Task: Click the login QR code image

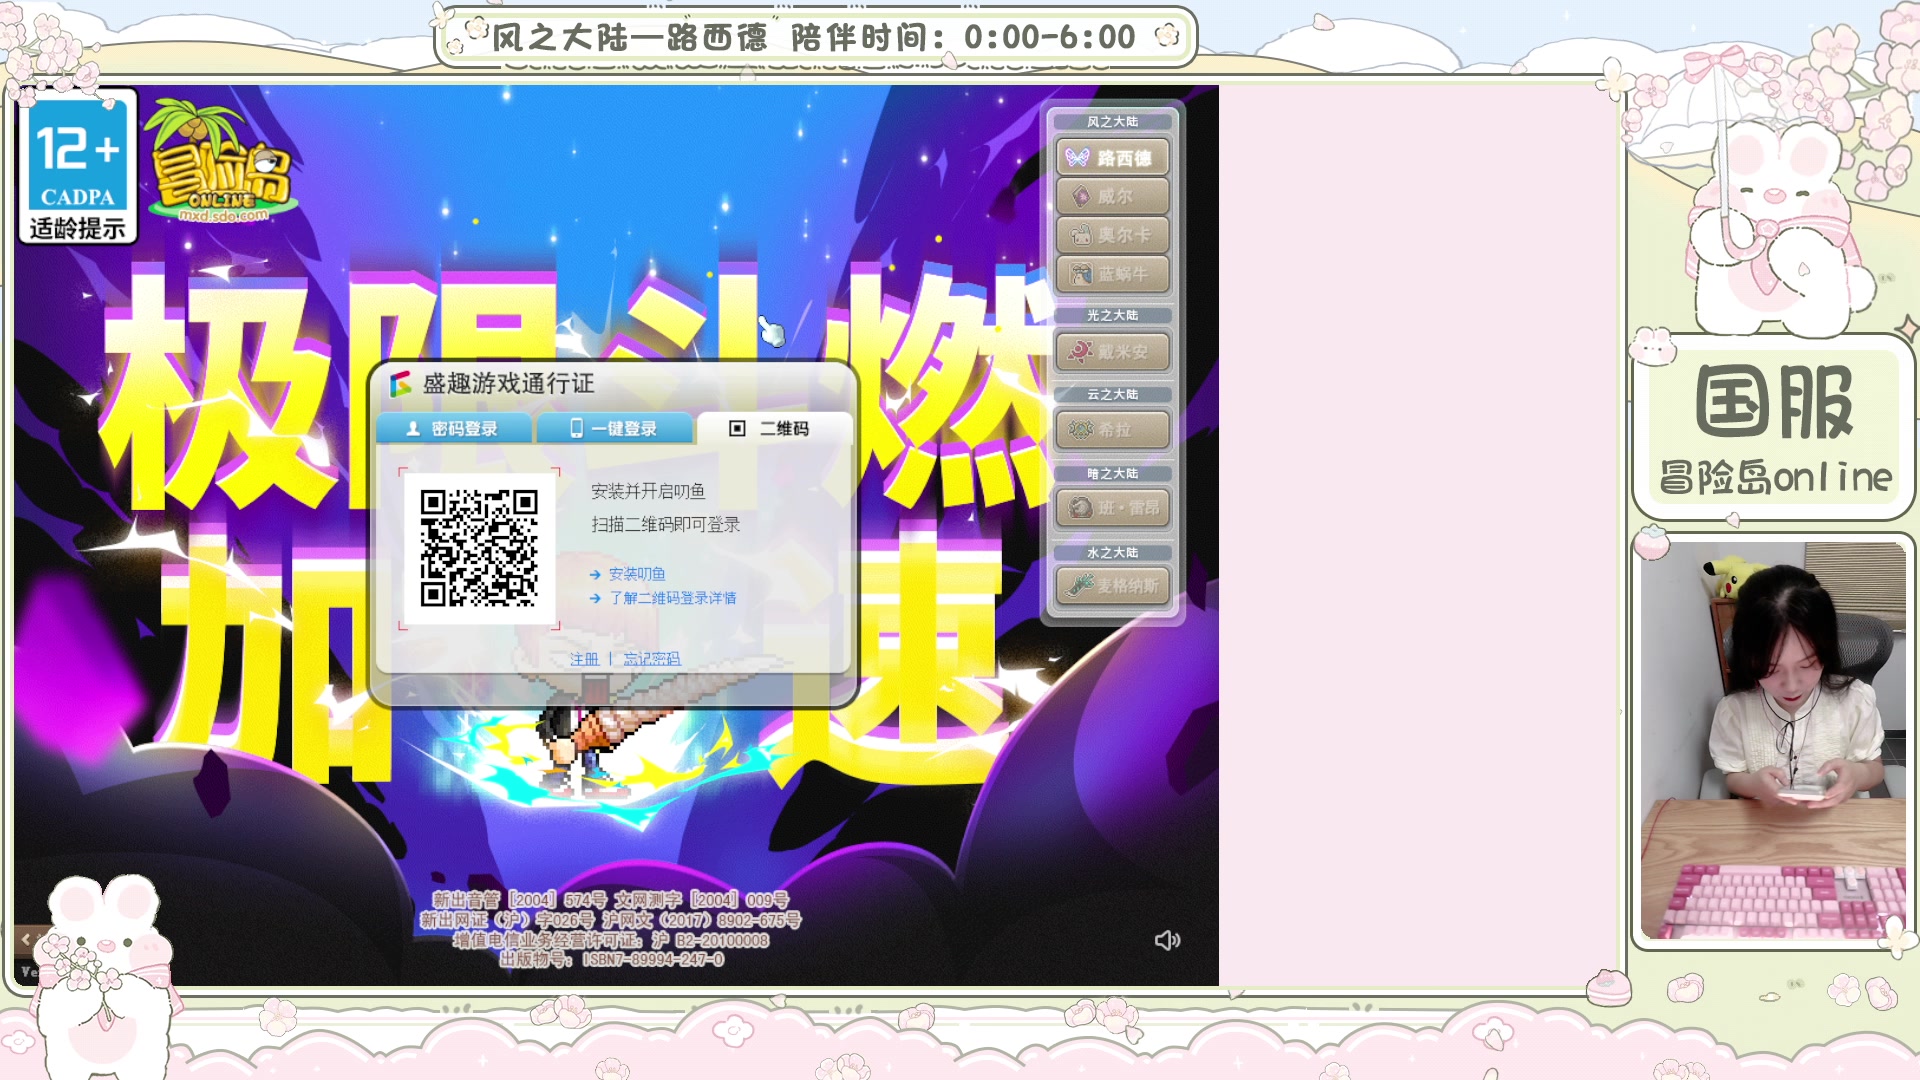Action: (479, 548)
